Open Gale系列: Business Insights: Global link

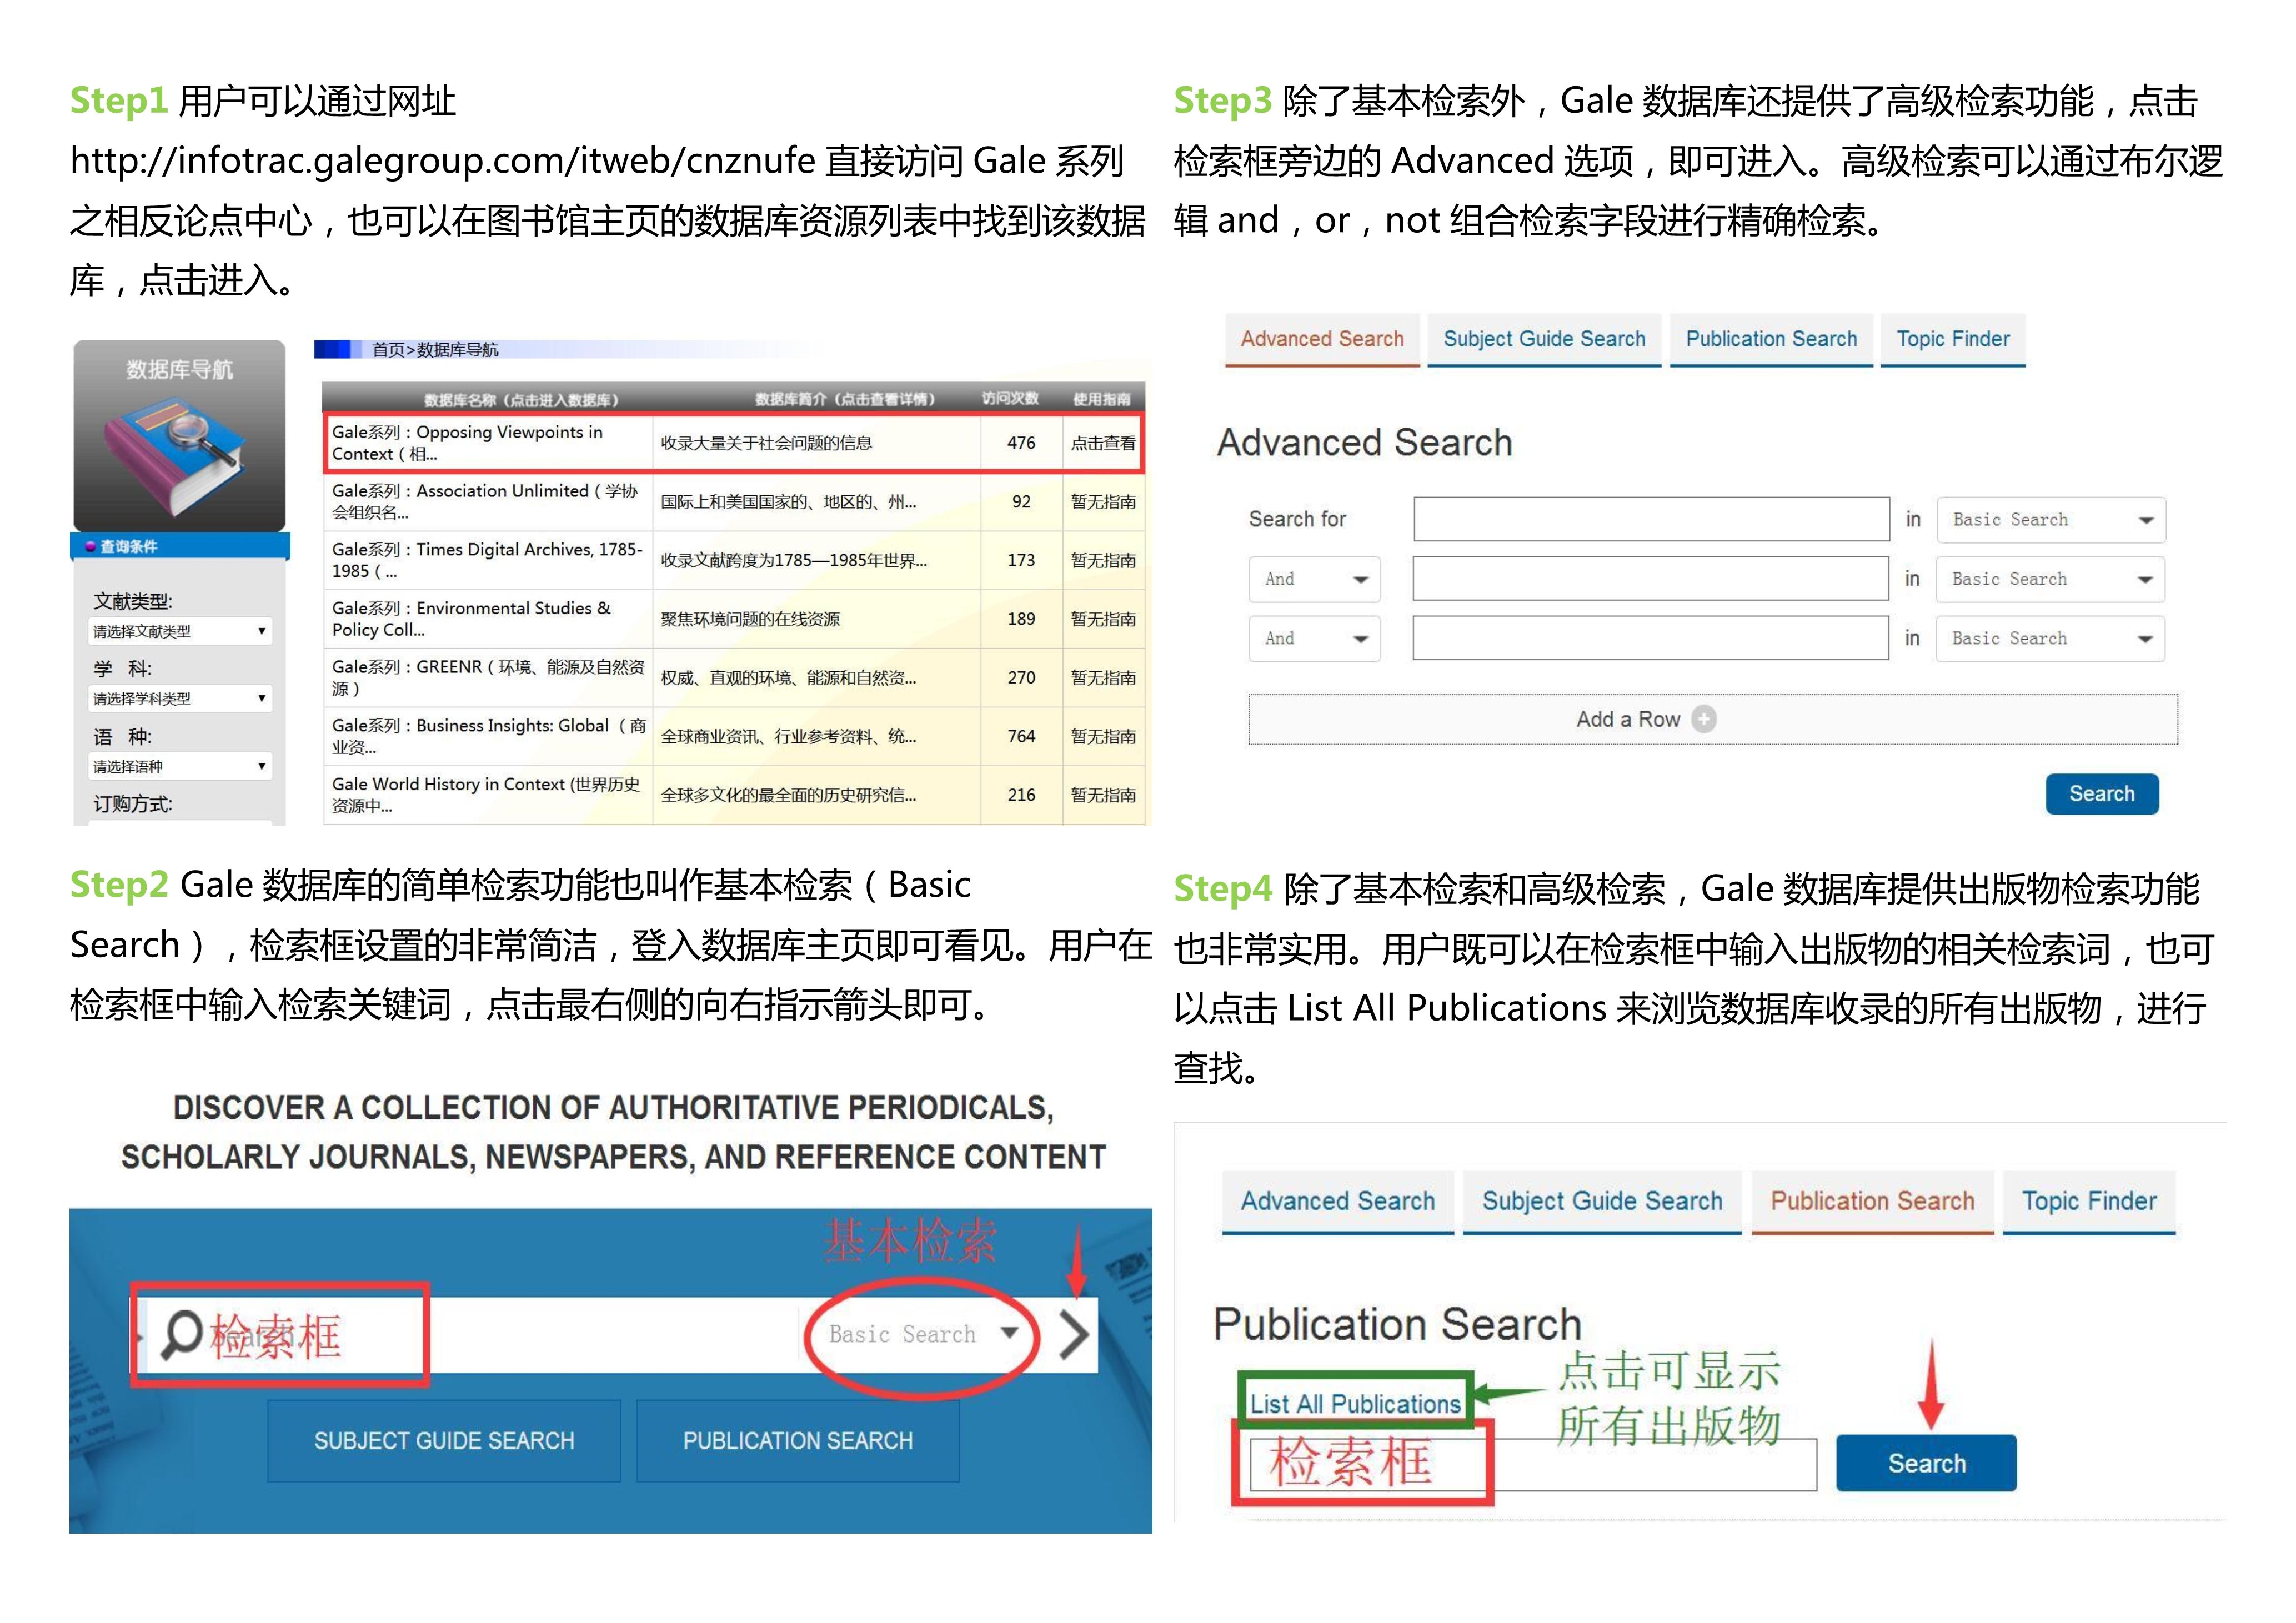click(488, 736)
